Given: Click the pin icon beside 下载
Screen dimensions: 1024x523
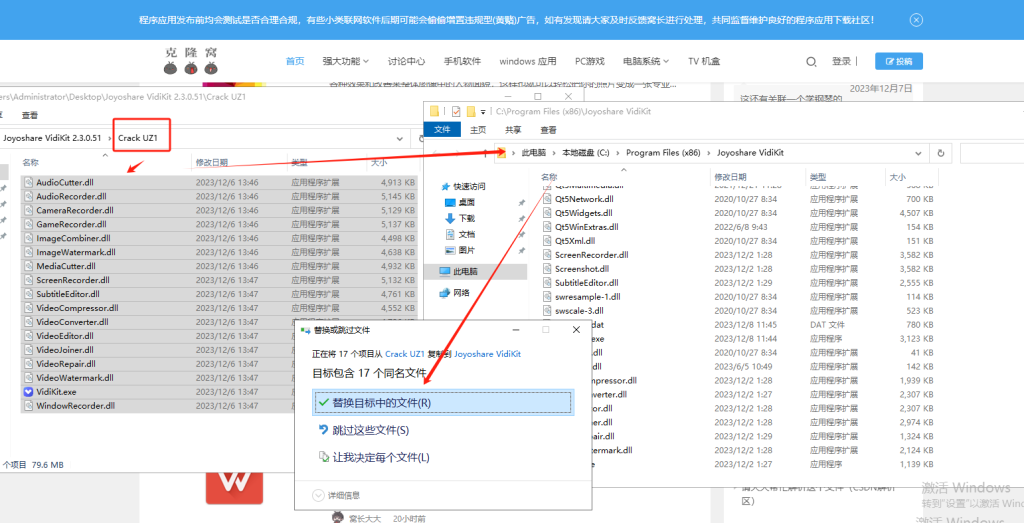Looking at the screenshot, I should coord(520,219).
